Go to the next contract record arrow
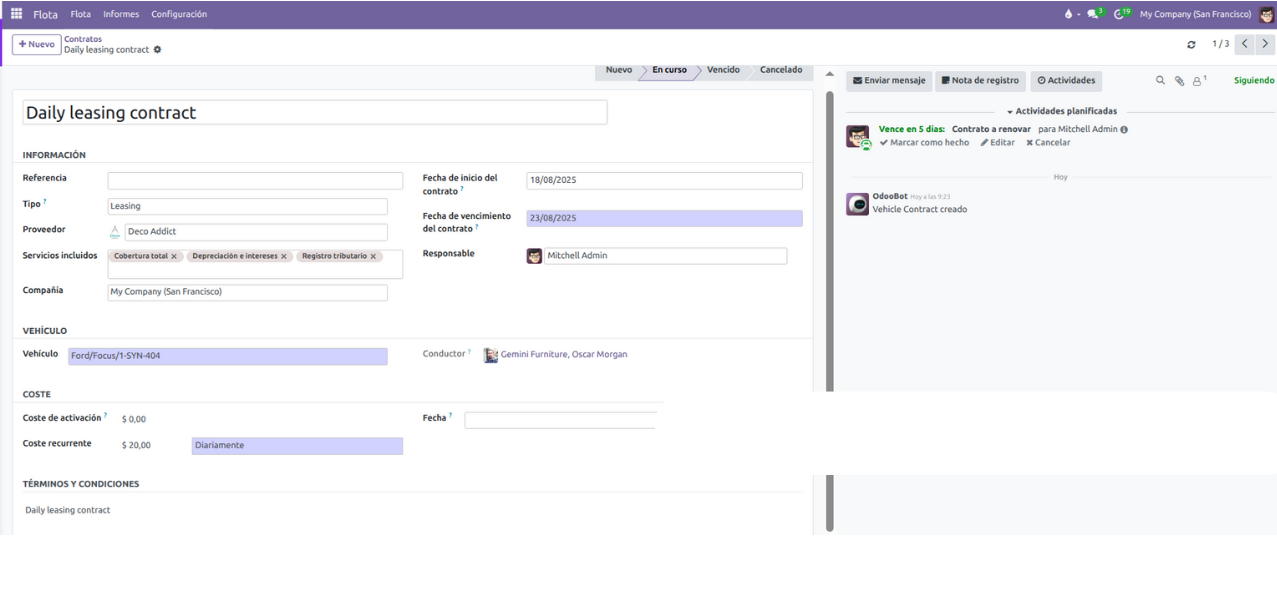Image resolution: width=1277 pixels, height=608 pixels. pos(1265,44)
